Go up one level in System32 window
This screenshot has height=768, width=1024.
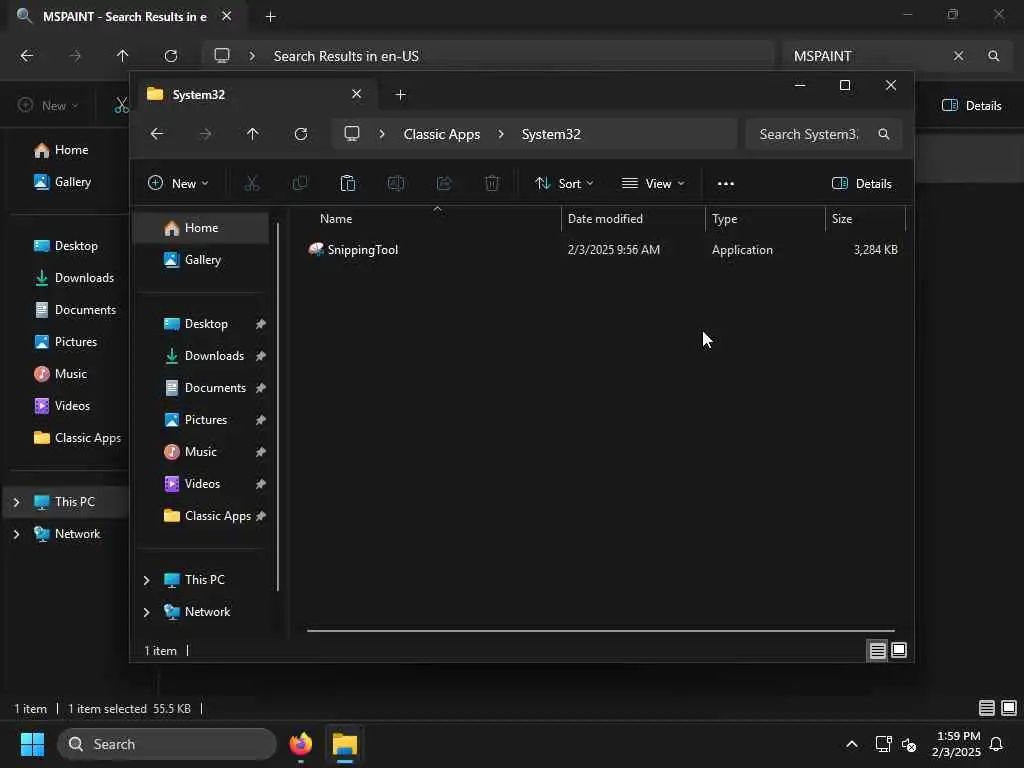(x=253, y=134)
